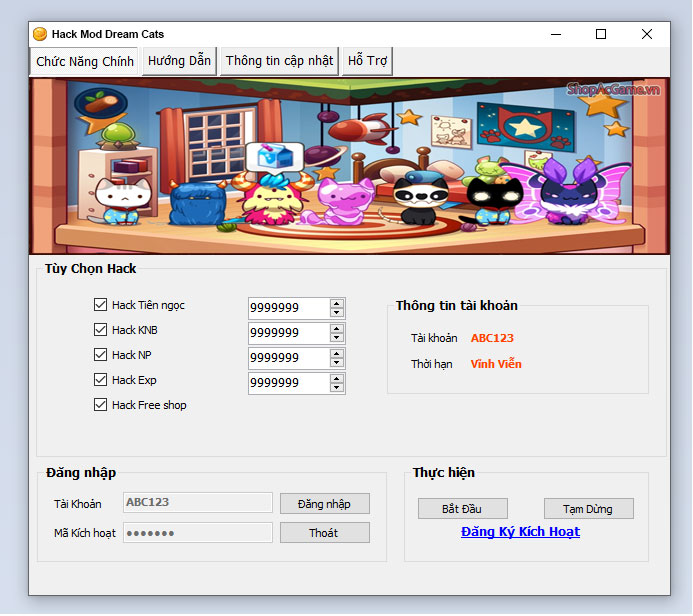Decrease the Hack KNB value with down arrow
Viewport: 693px width, 616px height.
[x=337, y=338]
